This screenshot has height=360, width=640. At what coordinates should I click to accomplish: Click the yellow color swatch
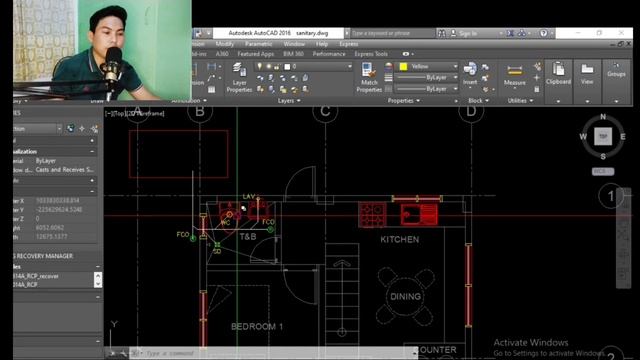point(403,66)
